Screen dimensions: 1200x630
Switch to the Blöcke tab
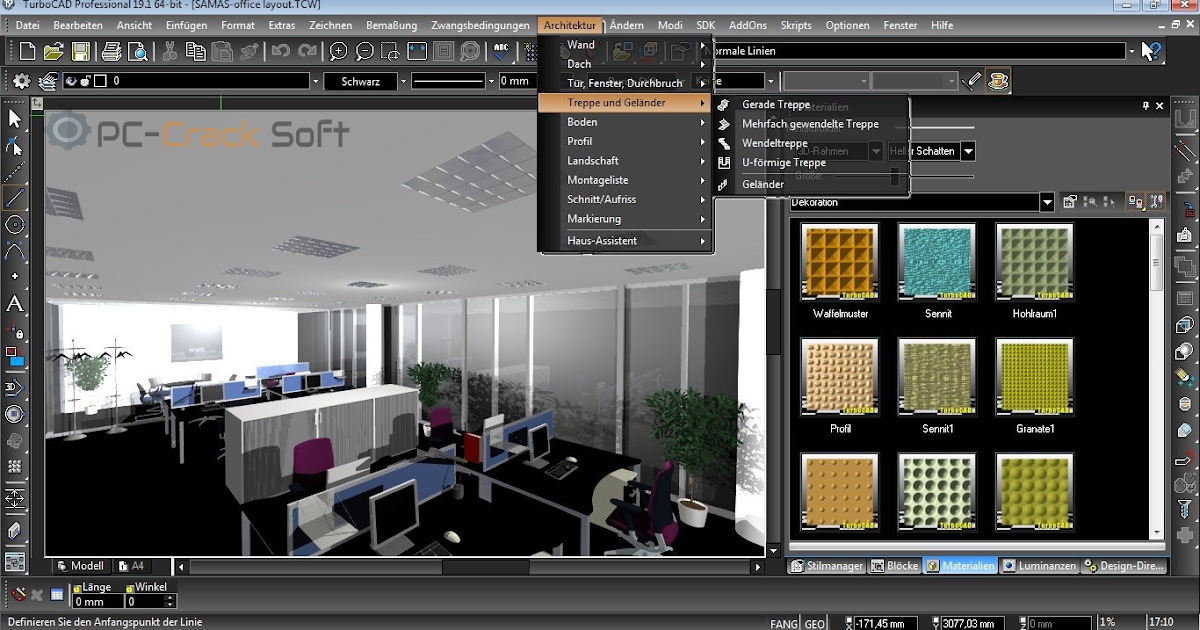(x=894, y=566)
